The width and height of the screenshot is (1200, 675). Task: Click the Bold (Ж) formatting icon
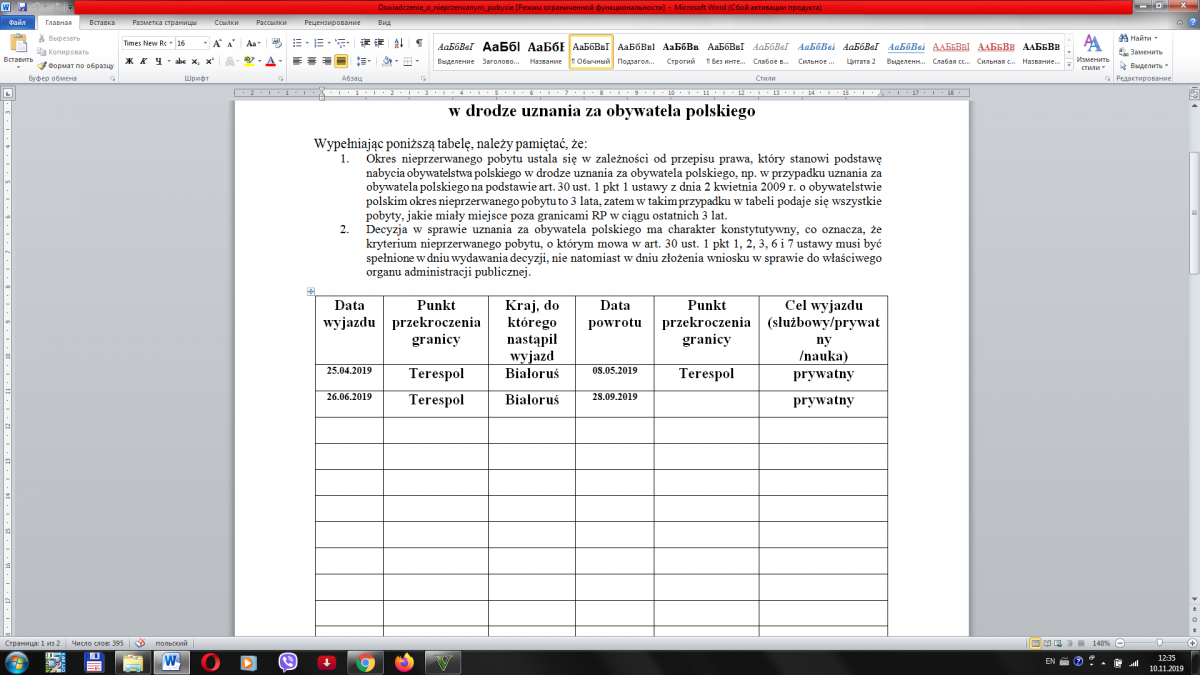[129, 61]
